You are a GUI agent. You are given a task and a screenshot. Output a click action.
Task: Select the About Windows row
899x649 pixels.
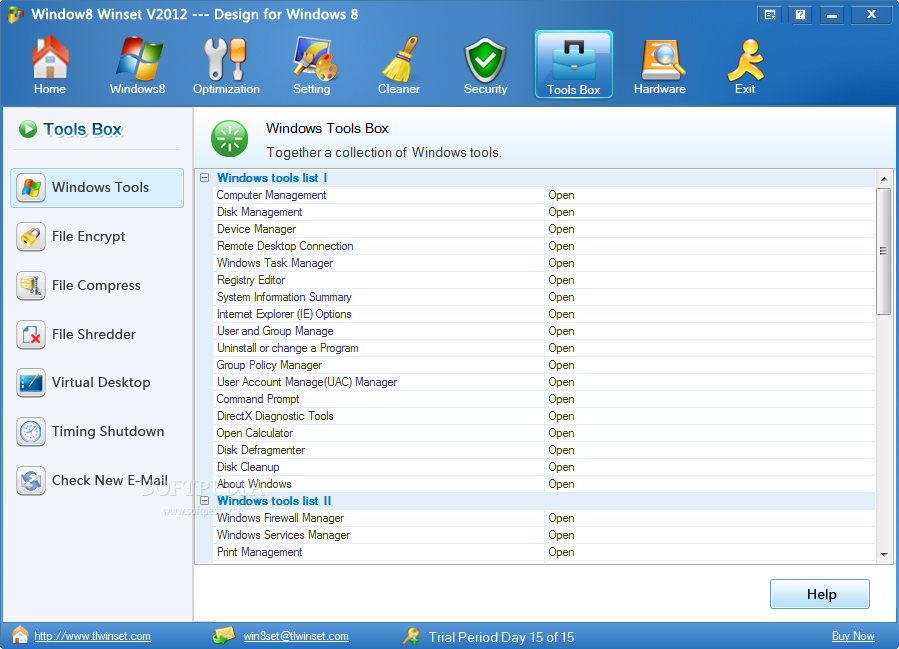coord(544,484)
